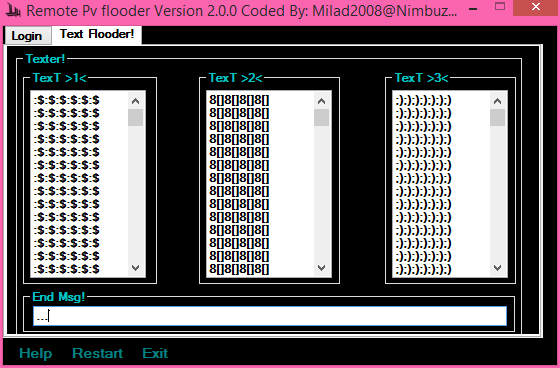This screenshot has width=560, height=368.
Task: Click scrollbar thumb in TexT >3< box
Action: (497, 118)
